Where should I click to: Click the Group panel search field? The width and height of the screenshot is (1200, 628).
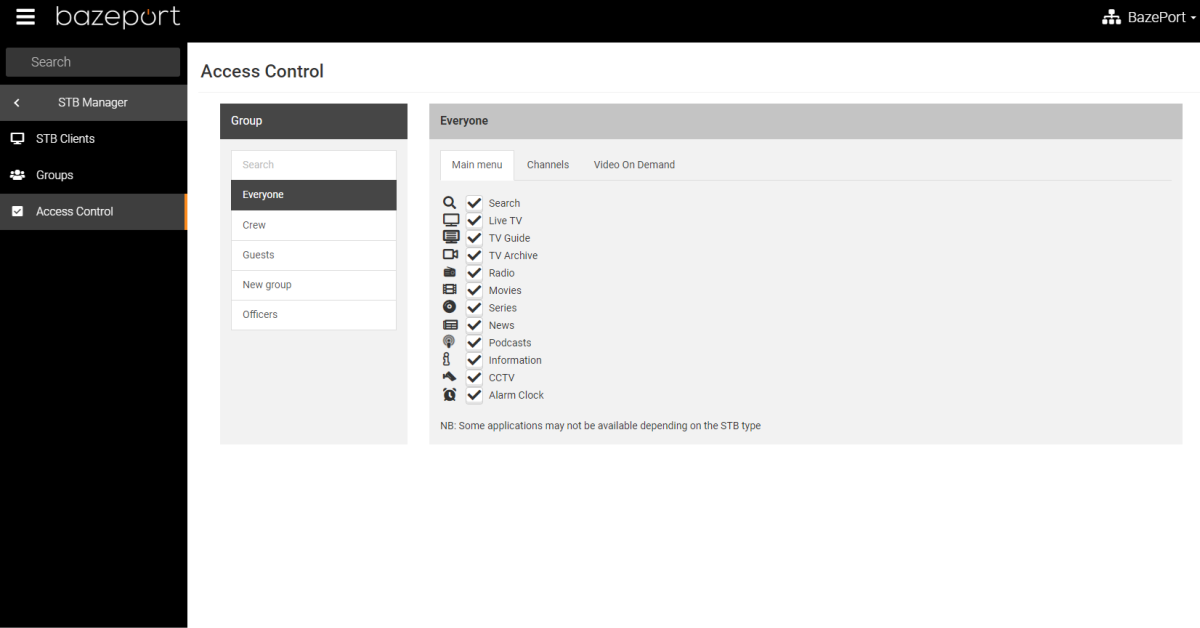pos(314,165)
